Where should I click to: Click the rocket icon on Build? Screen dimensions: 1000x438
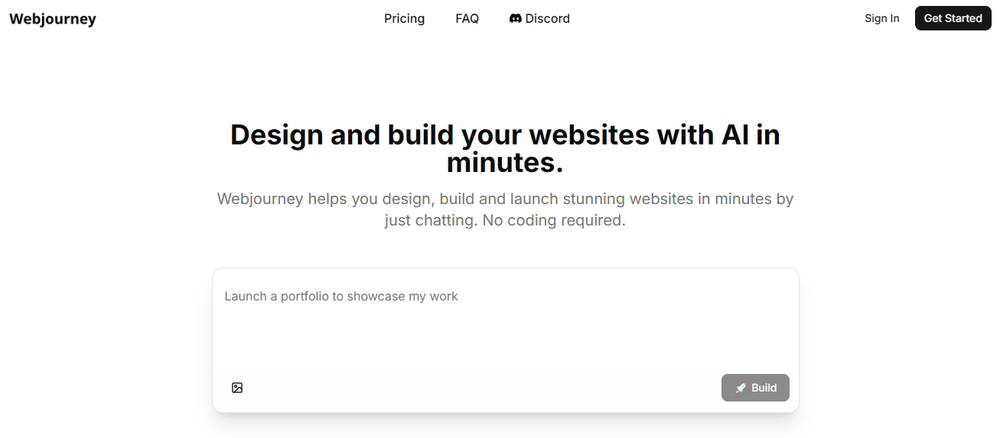coord(741,388)
